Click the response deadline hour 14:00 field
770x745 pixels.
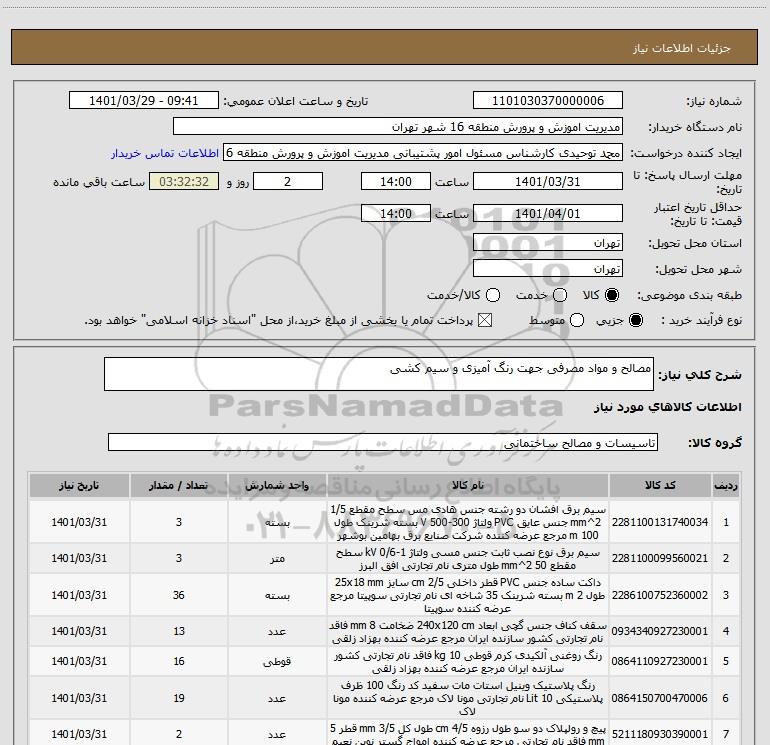pos(396,182)
